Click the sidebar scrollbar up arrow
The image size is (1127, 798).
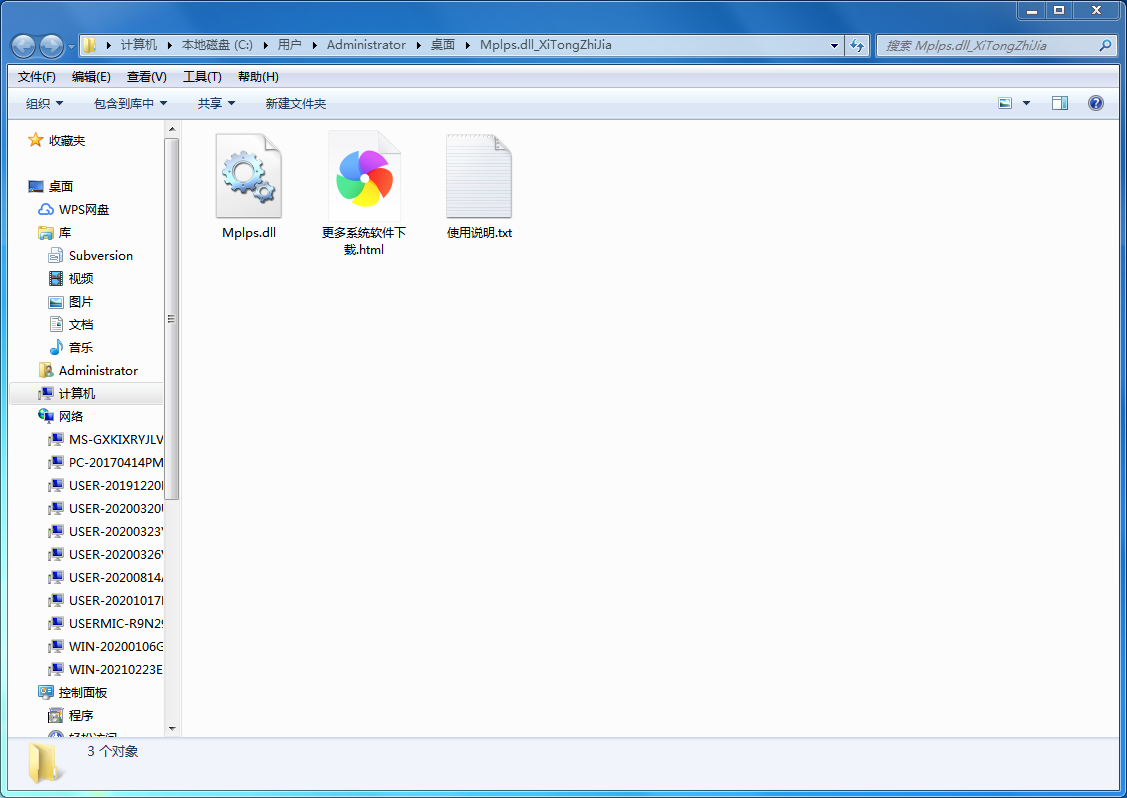171,129
